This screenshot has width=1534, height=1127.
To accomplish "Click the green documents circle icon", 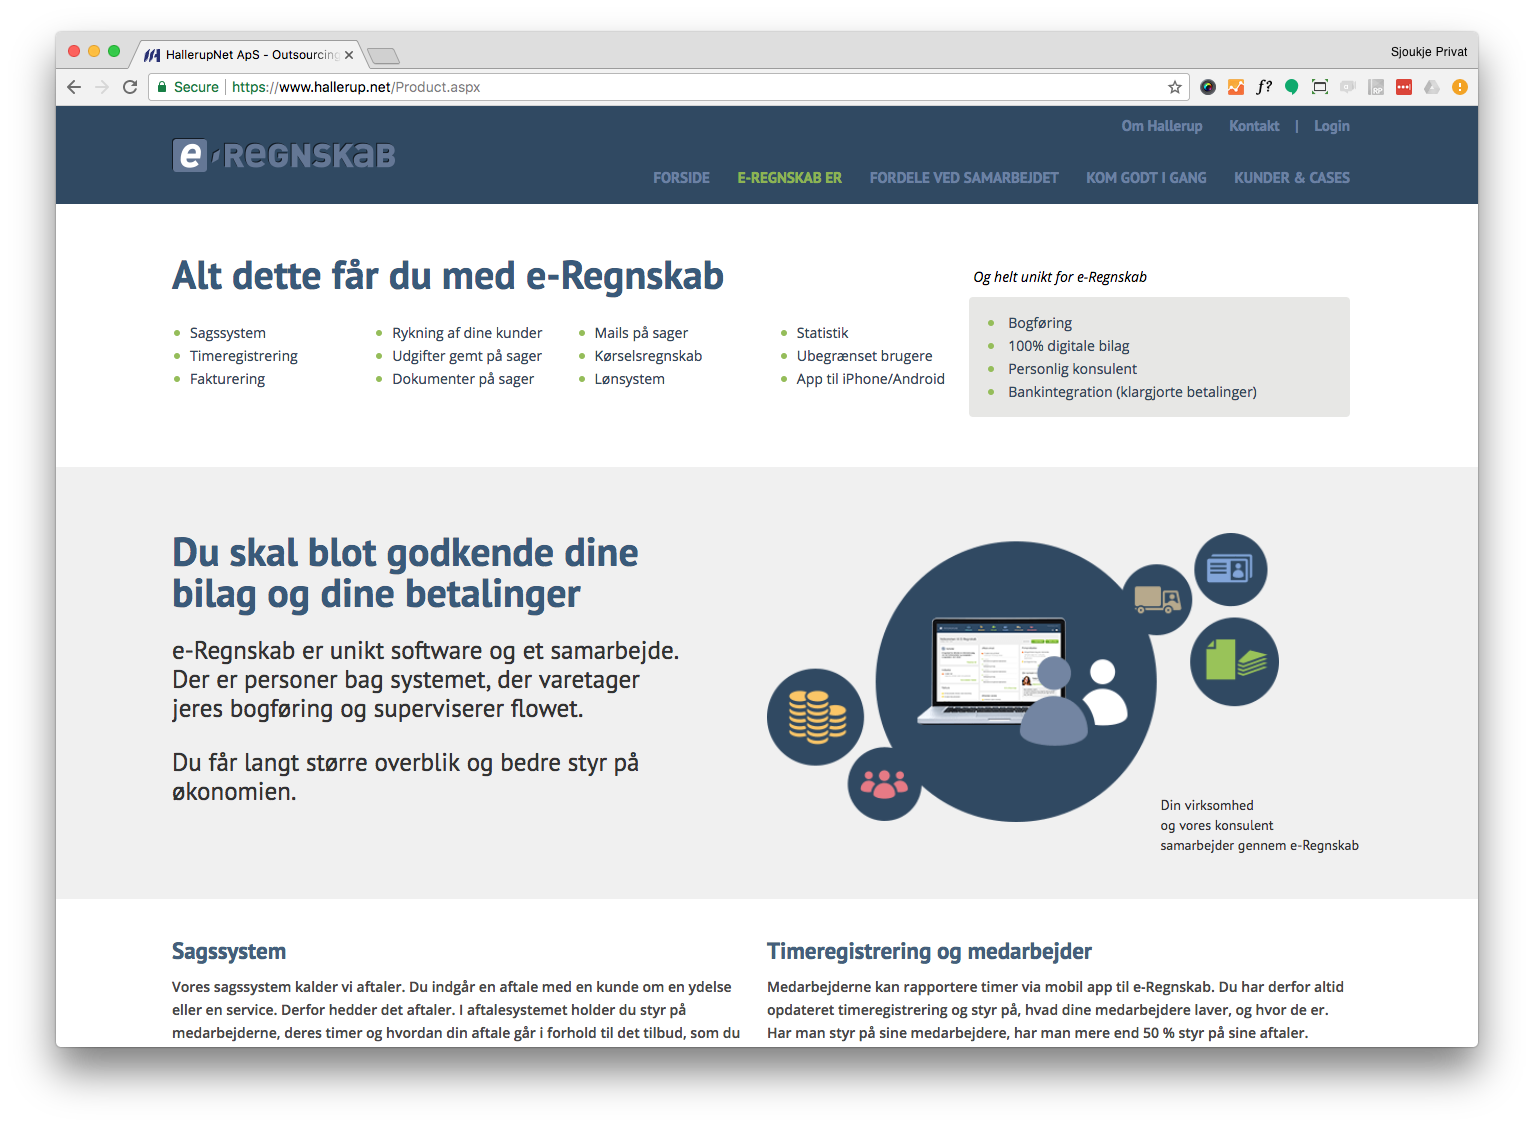I will click(x=1235, y=662).
